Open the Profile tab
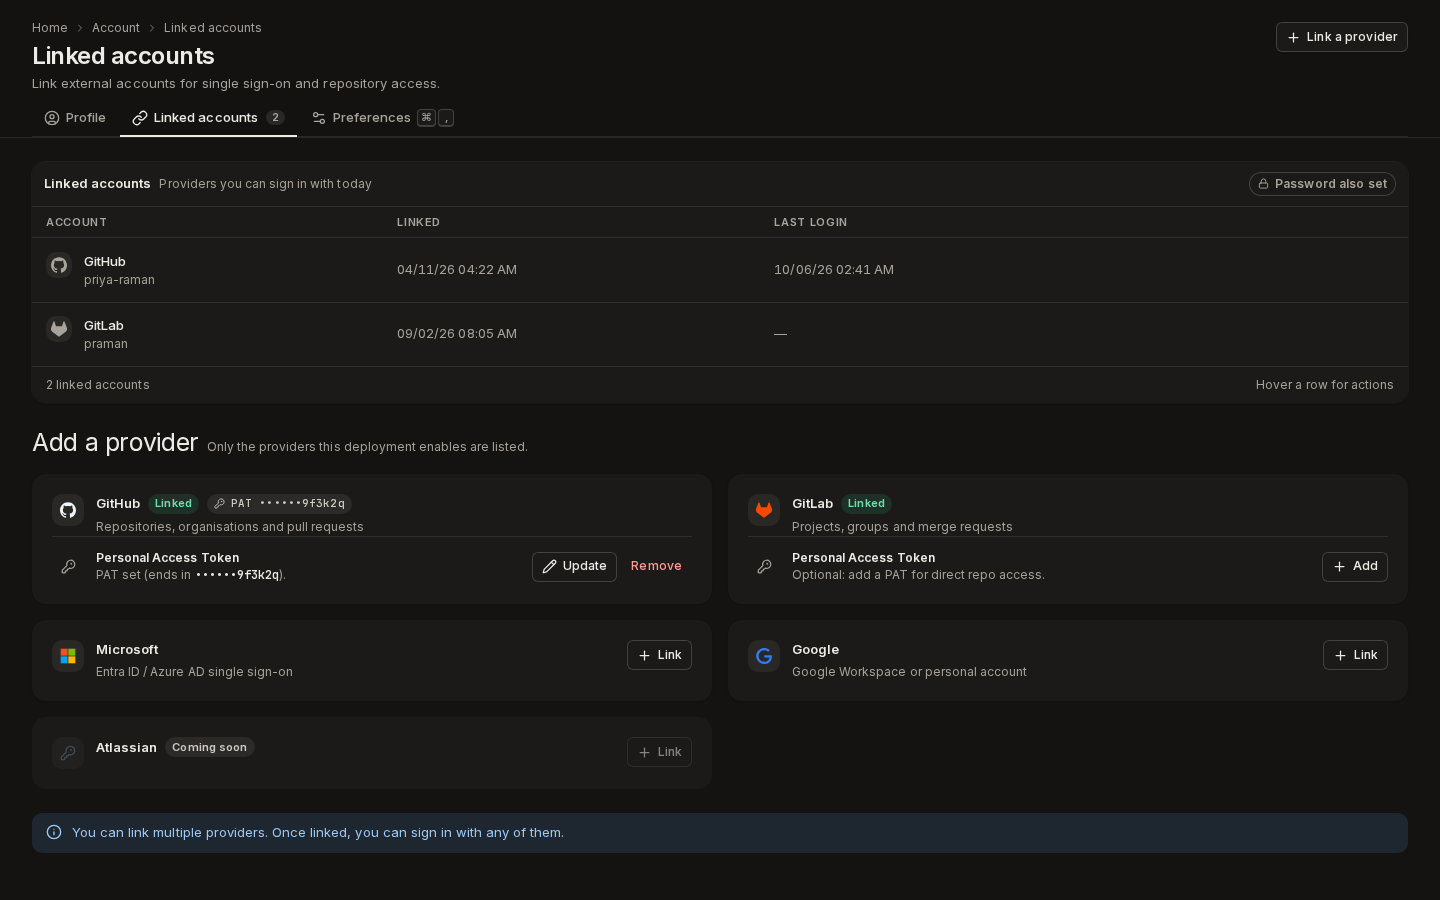 (x=75, y=118)
